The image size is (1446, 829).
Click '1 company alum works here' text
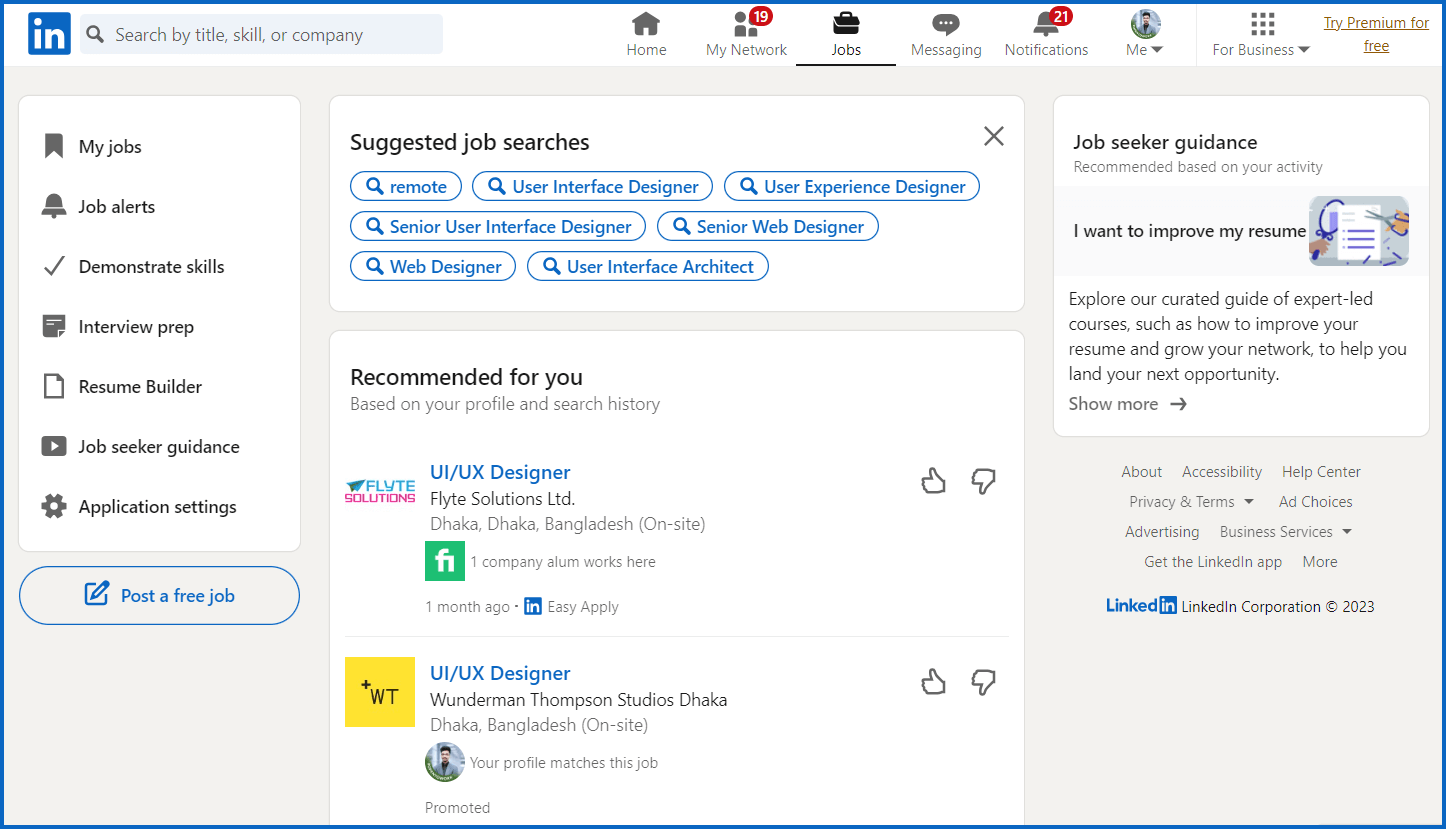point(563,562)
